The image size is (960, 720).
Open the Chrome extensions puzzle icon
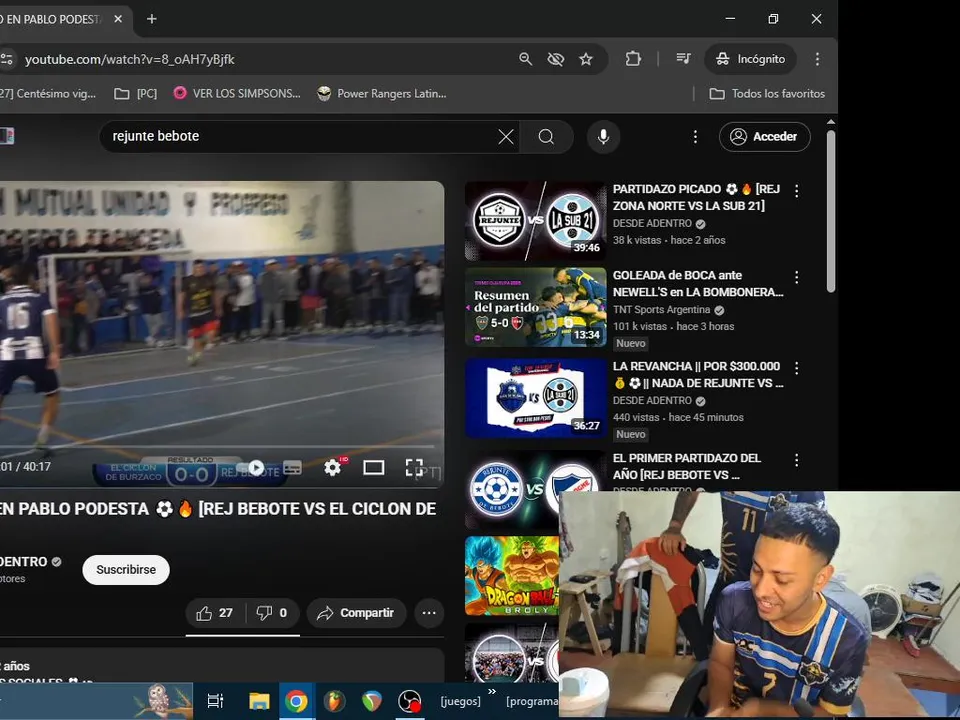click(x=633, y=59)
